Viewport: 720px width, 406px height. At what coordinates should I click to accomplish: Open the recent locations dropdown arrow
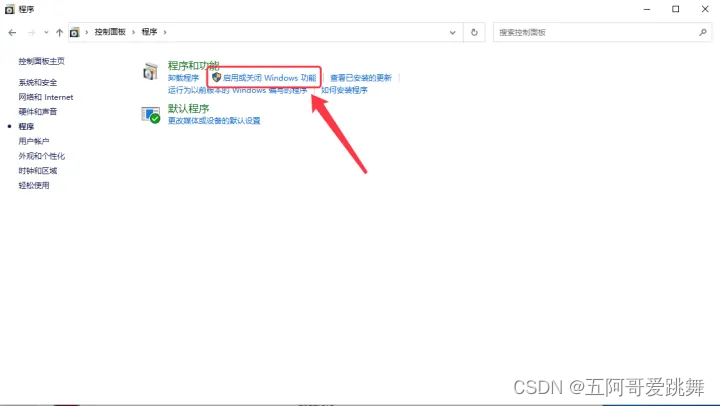click(x=46, y=32)
